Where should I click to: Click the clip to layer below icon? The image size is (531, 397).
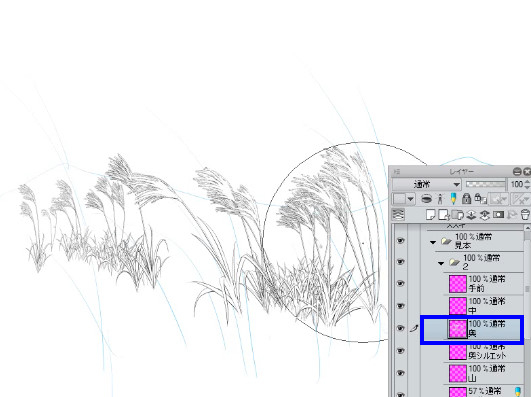(x=427, y=198)
